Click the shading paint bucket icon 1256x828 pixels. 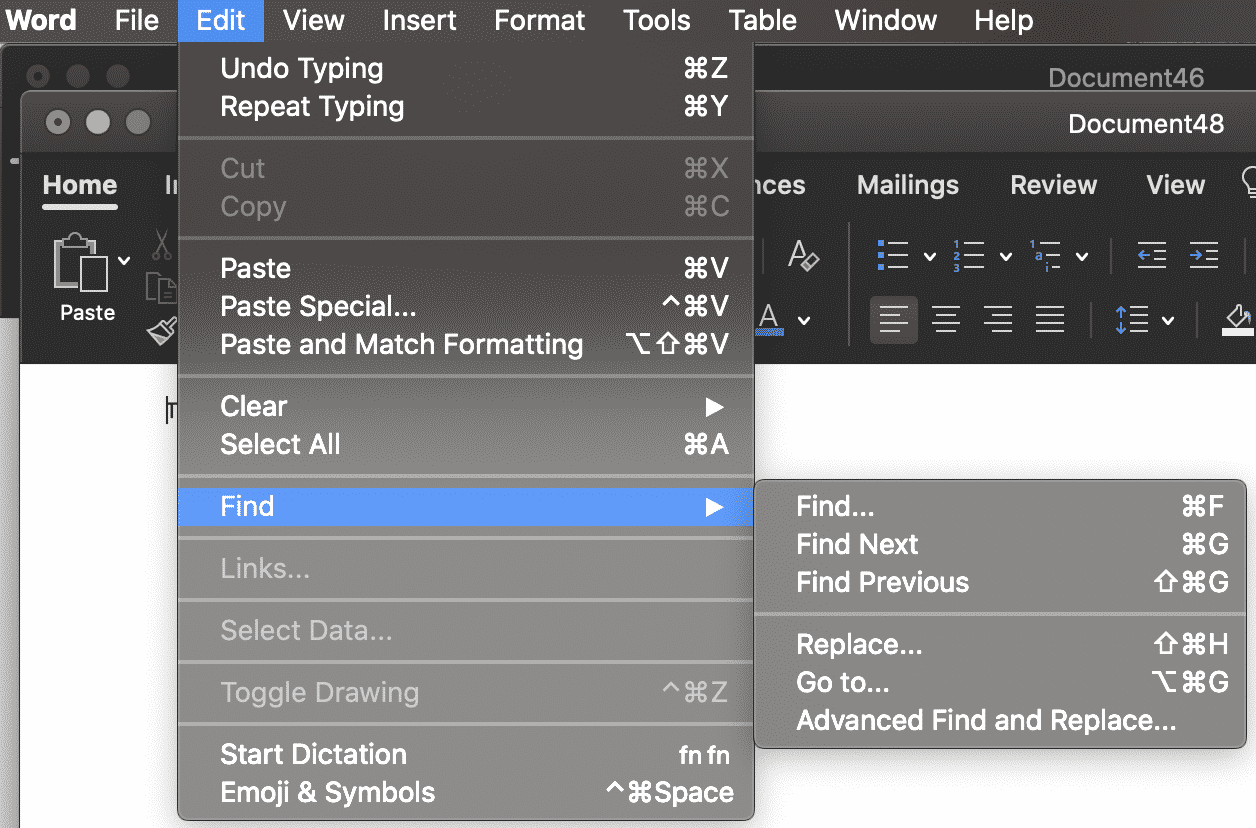point(1238,319)
